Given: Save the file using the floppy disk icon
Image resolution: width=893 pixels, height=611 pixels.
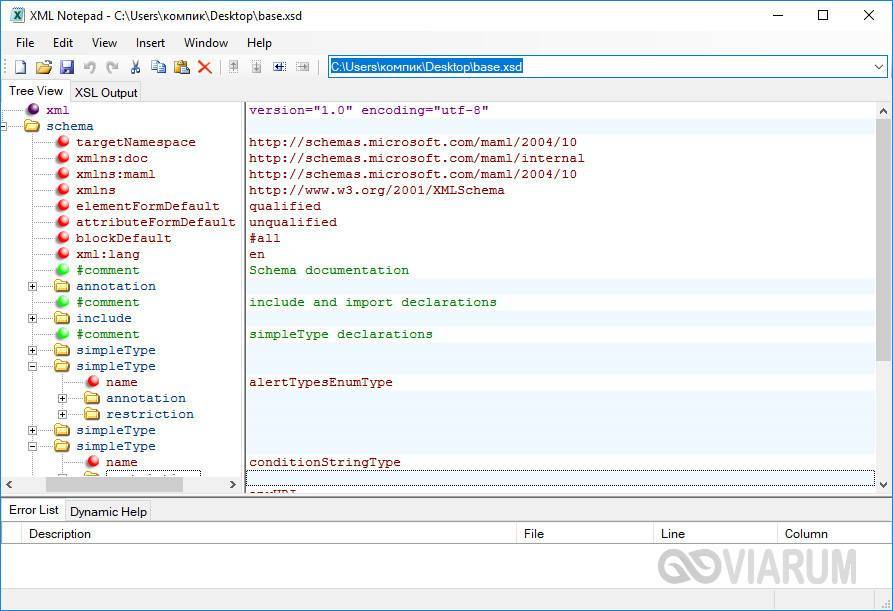Looking at the screenshot, I should [66, 67].
